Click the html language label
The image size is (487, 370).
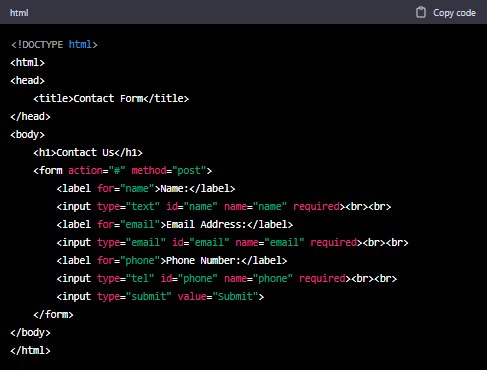coord(19,13)
